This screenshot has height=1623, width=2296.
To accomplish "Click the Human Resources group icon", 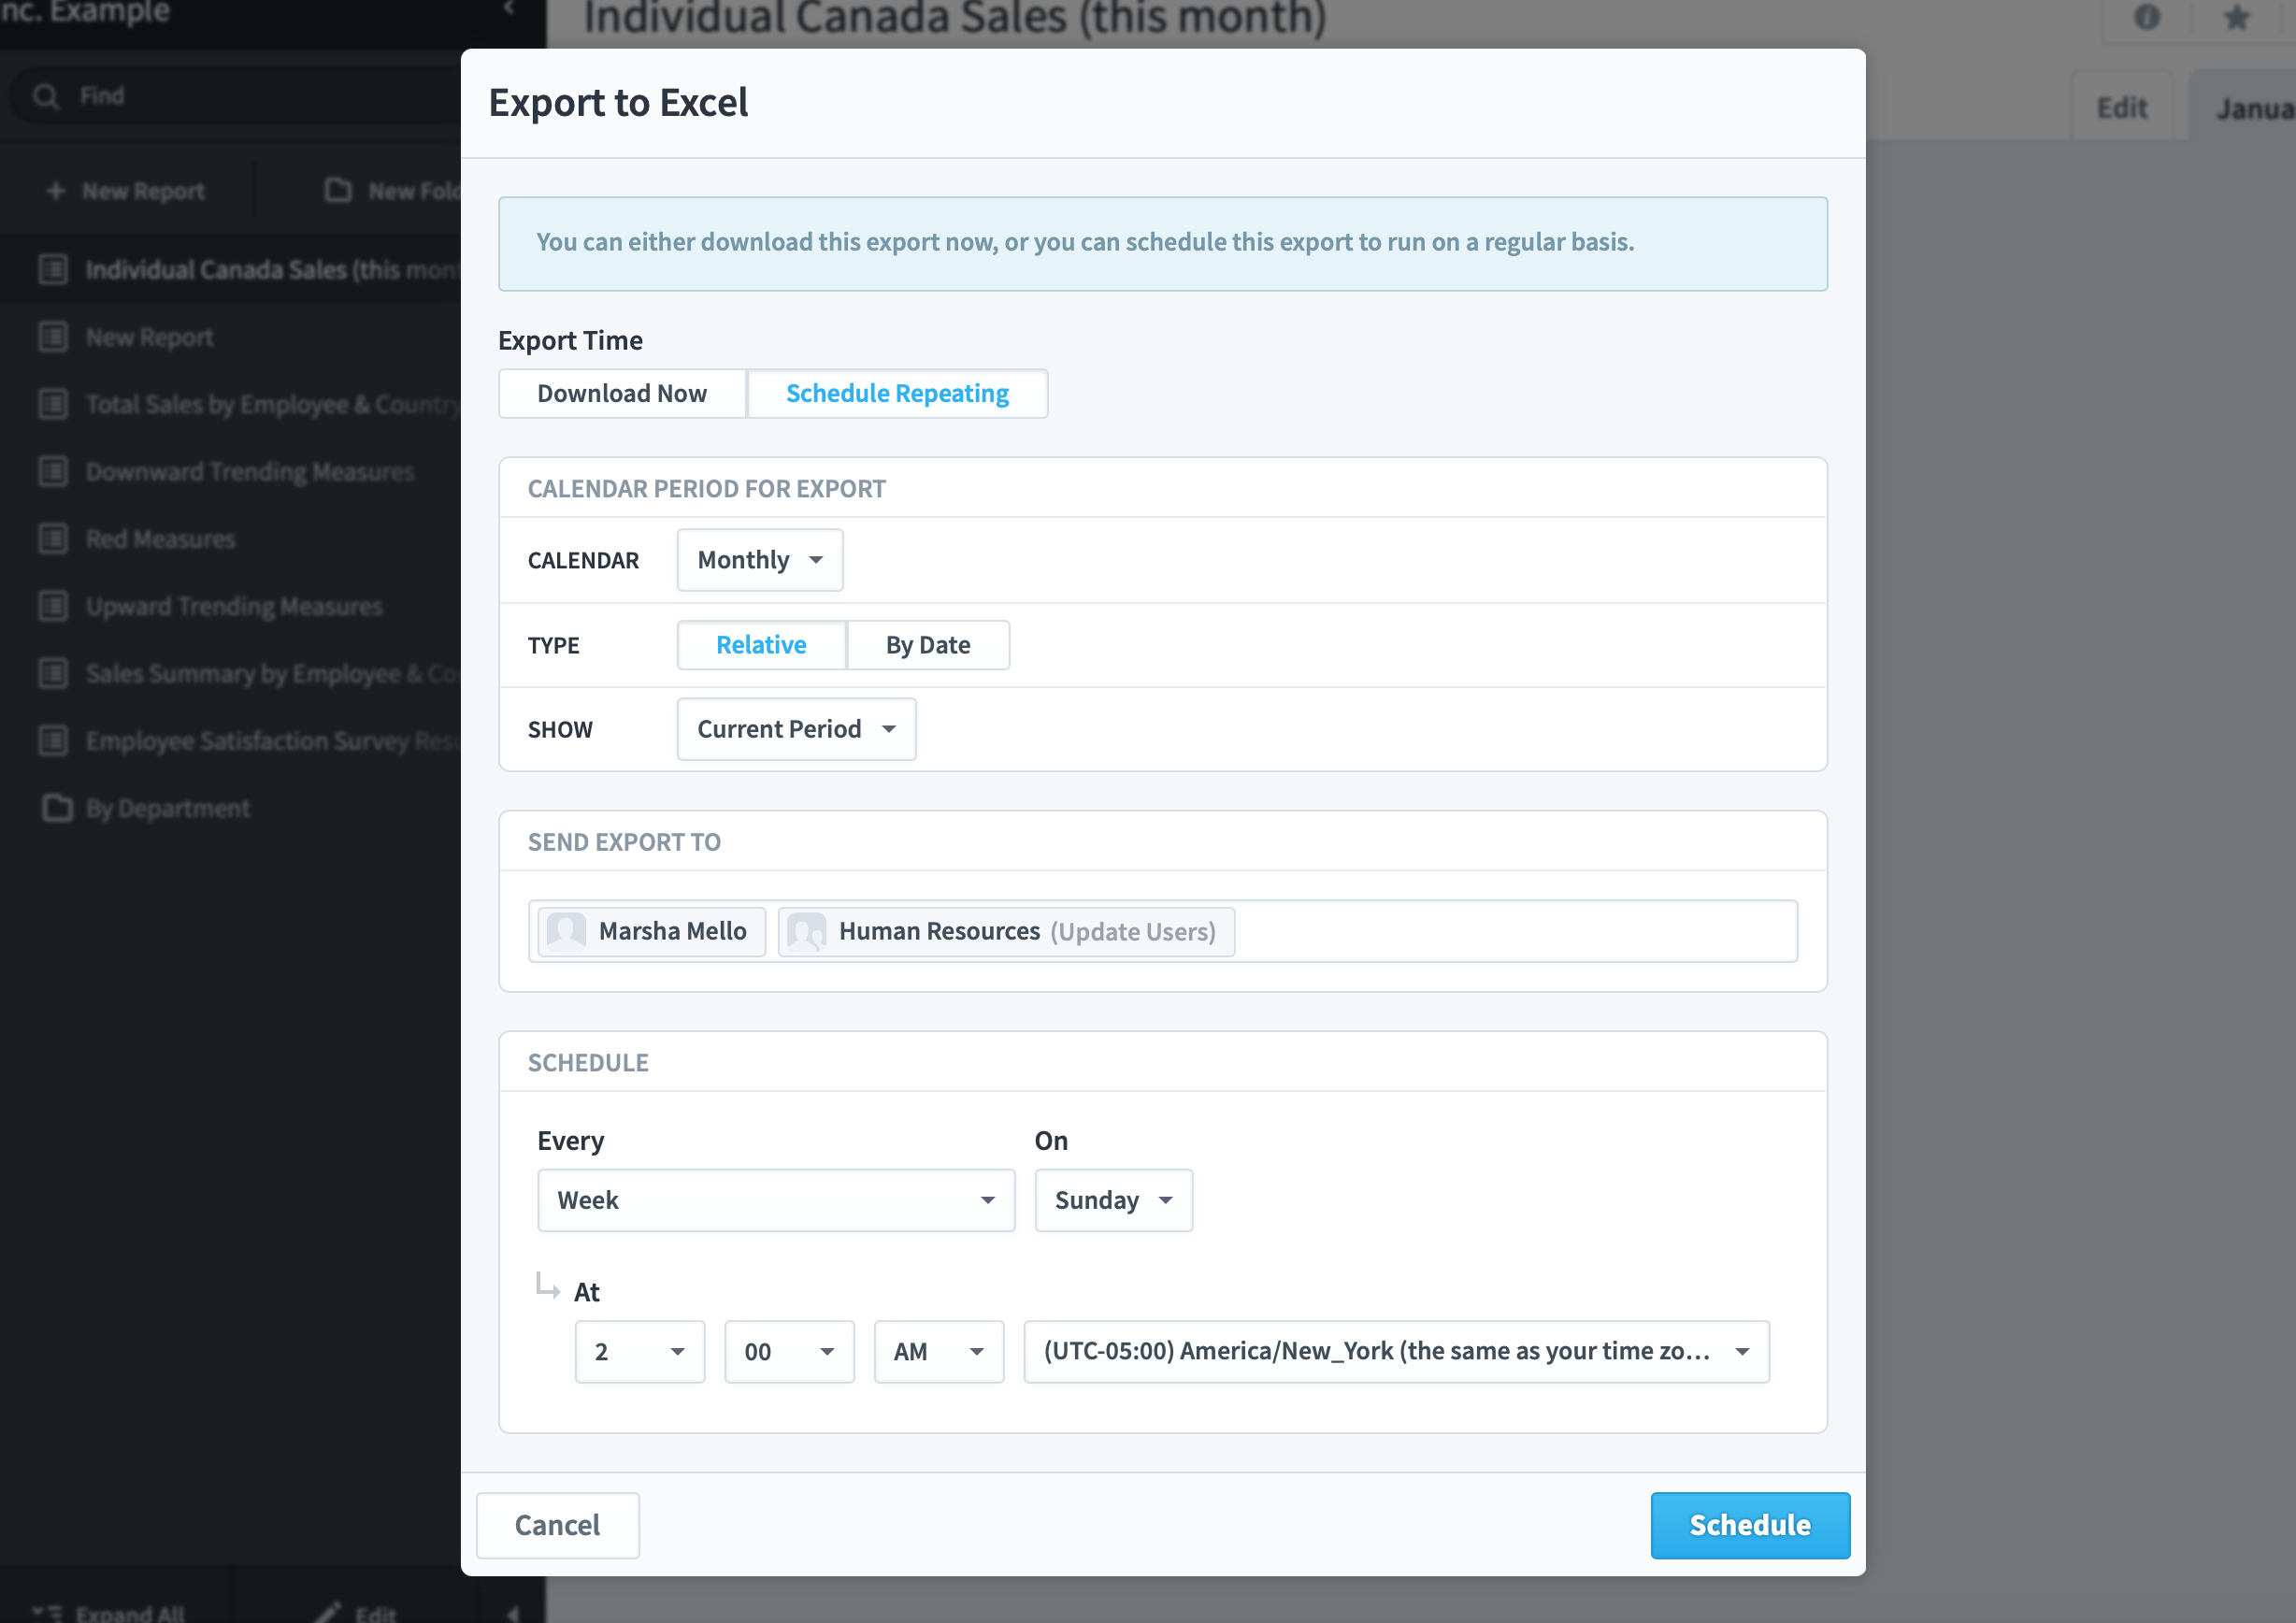I will [x=806, y=931].
